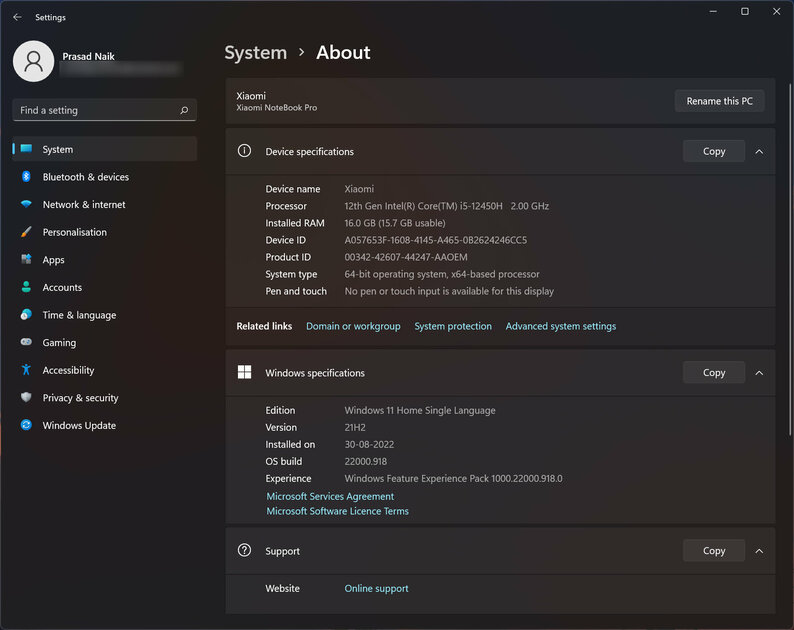
Task: Click the Personalisation paintbrush icon
Action: pyautogui.click(x=26, y=232)
